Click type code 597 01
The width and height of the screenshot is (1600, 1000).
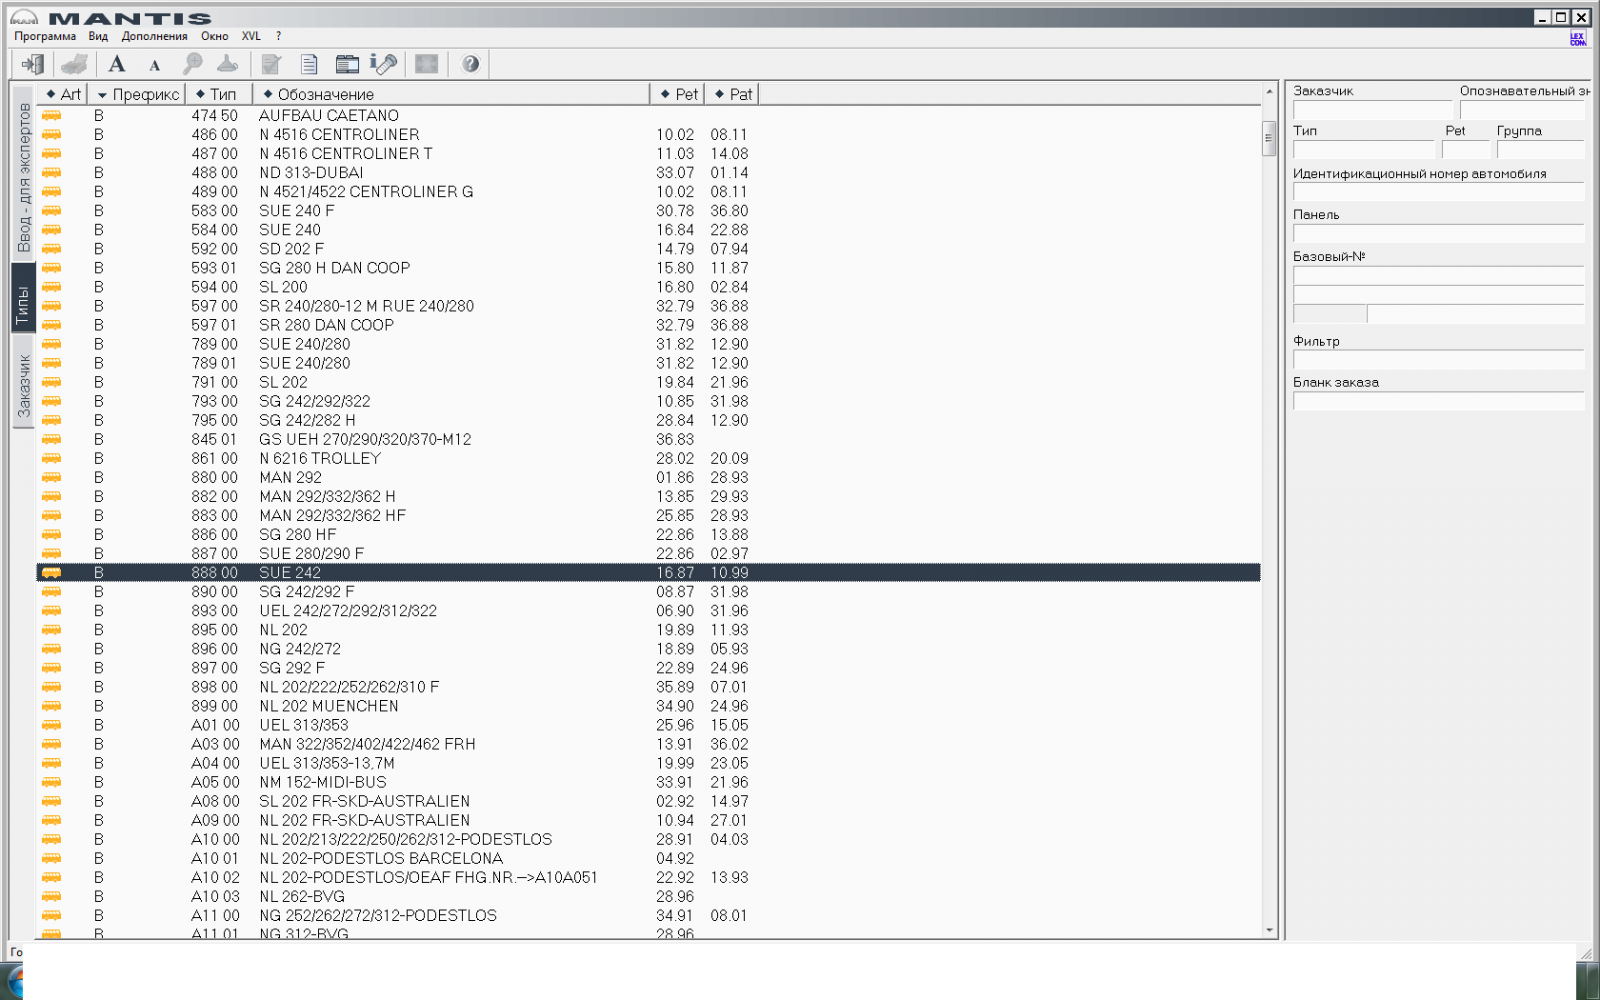(215, 325)
